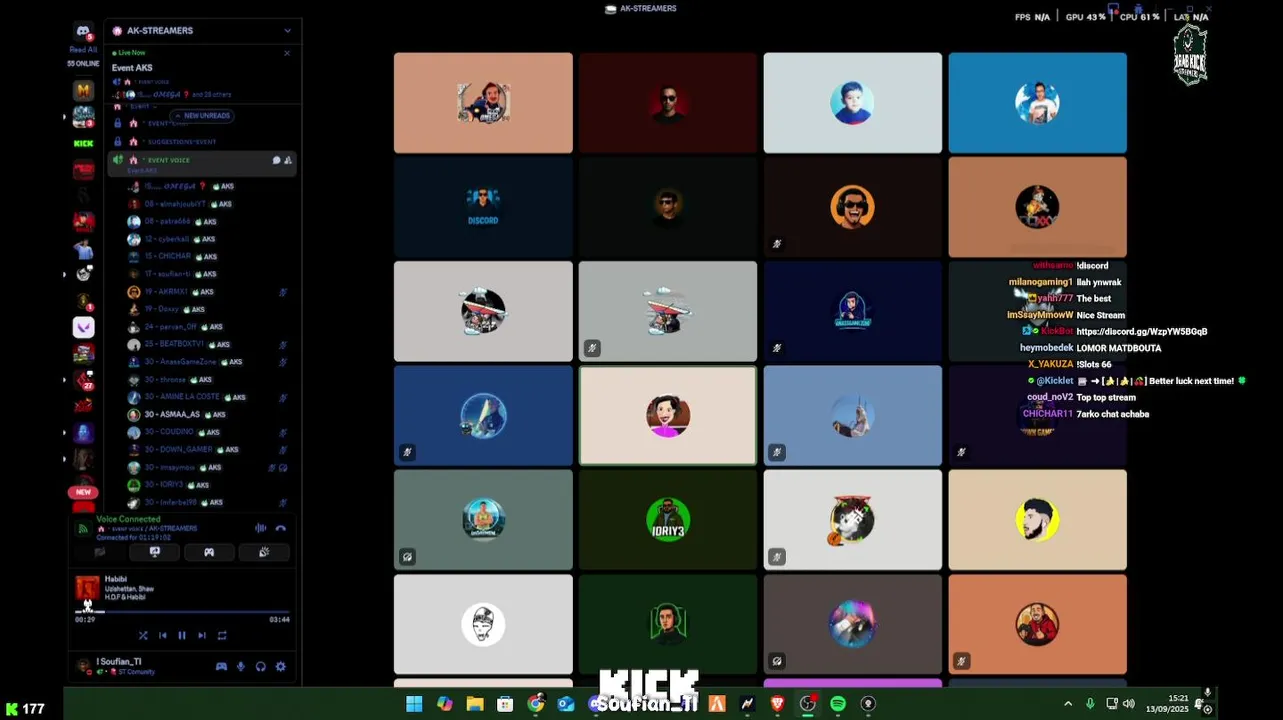Screen dimensions: 1283x720
Task: Open Windows Start menu
Action: 414,704
